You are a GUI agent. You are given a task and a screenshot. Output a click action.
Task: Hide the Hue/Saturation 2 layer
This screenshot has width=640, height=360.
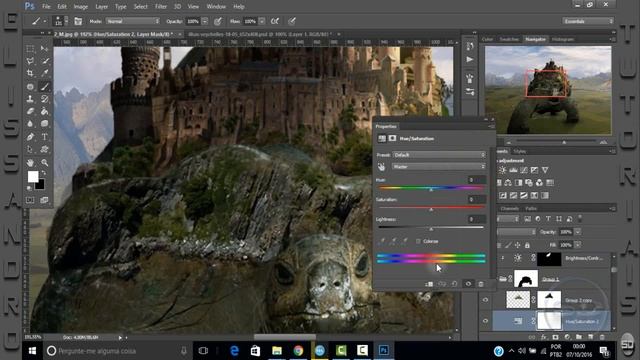tap(485, 321)
